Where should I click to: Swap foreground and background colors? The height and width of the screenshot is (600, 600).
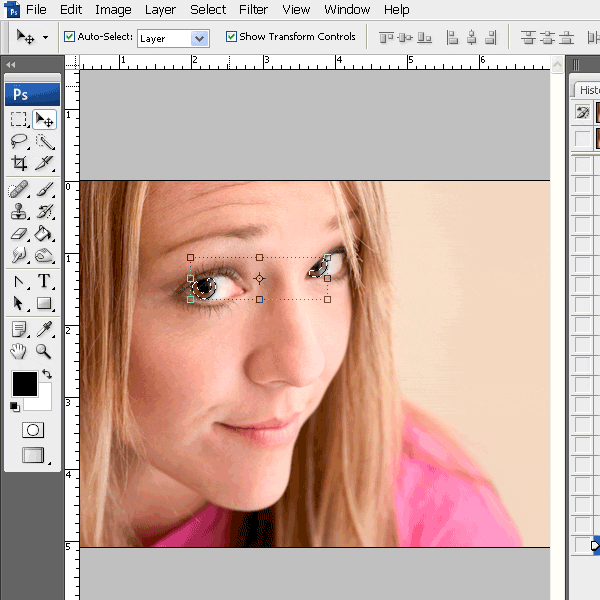click(x=47, y=373)
